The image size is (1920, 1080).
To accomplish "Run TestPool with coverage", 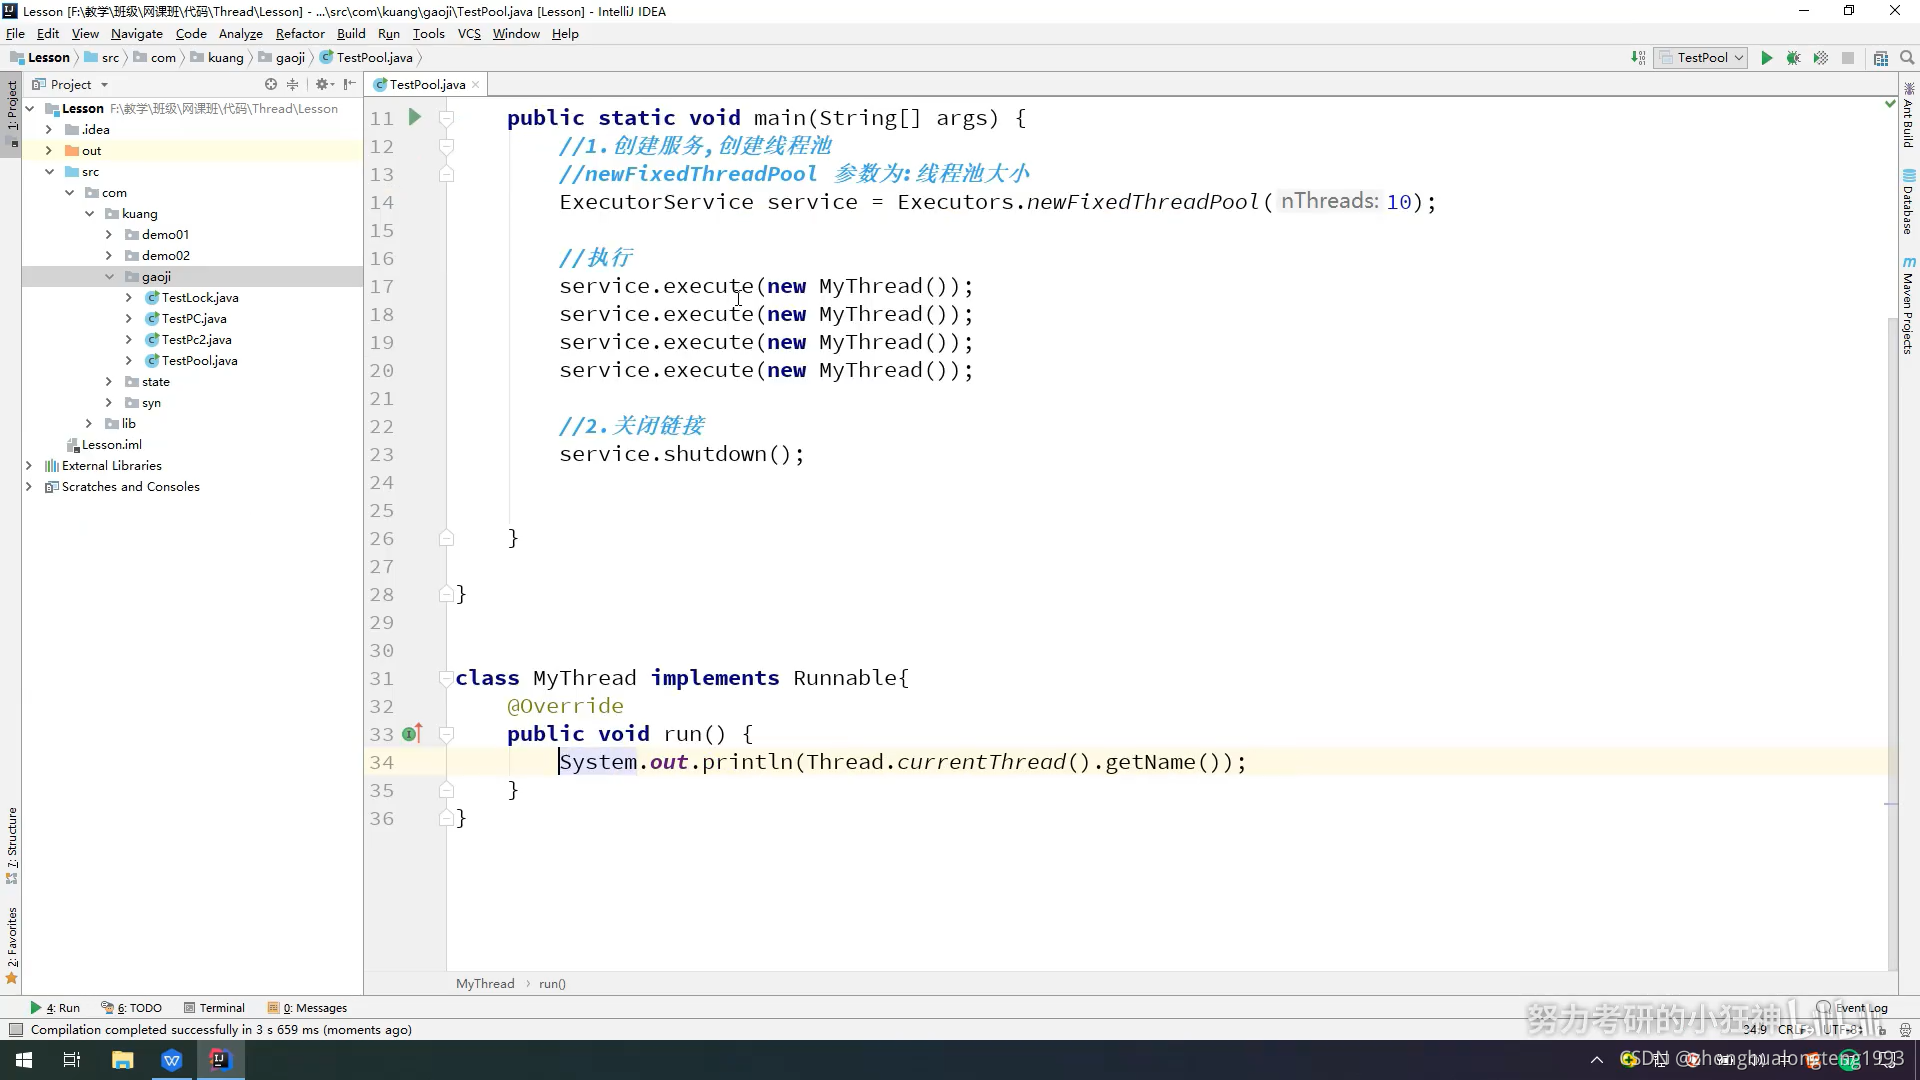I will click(x=1820, y=58).
